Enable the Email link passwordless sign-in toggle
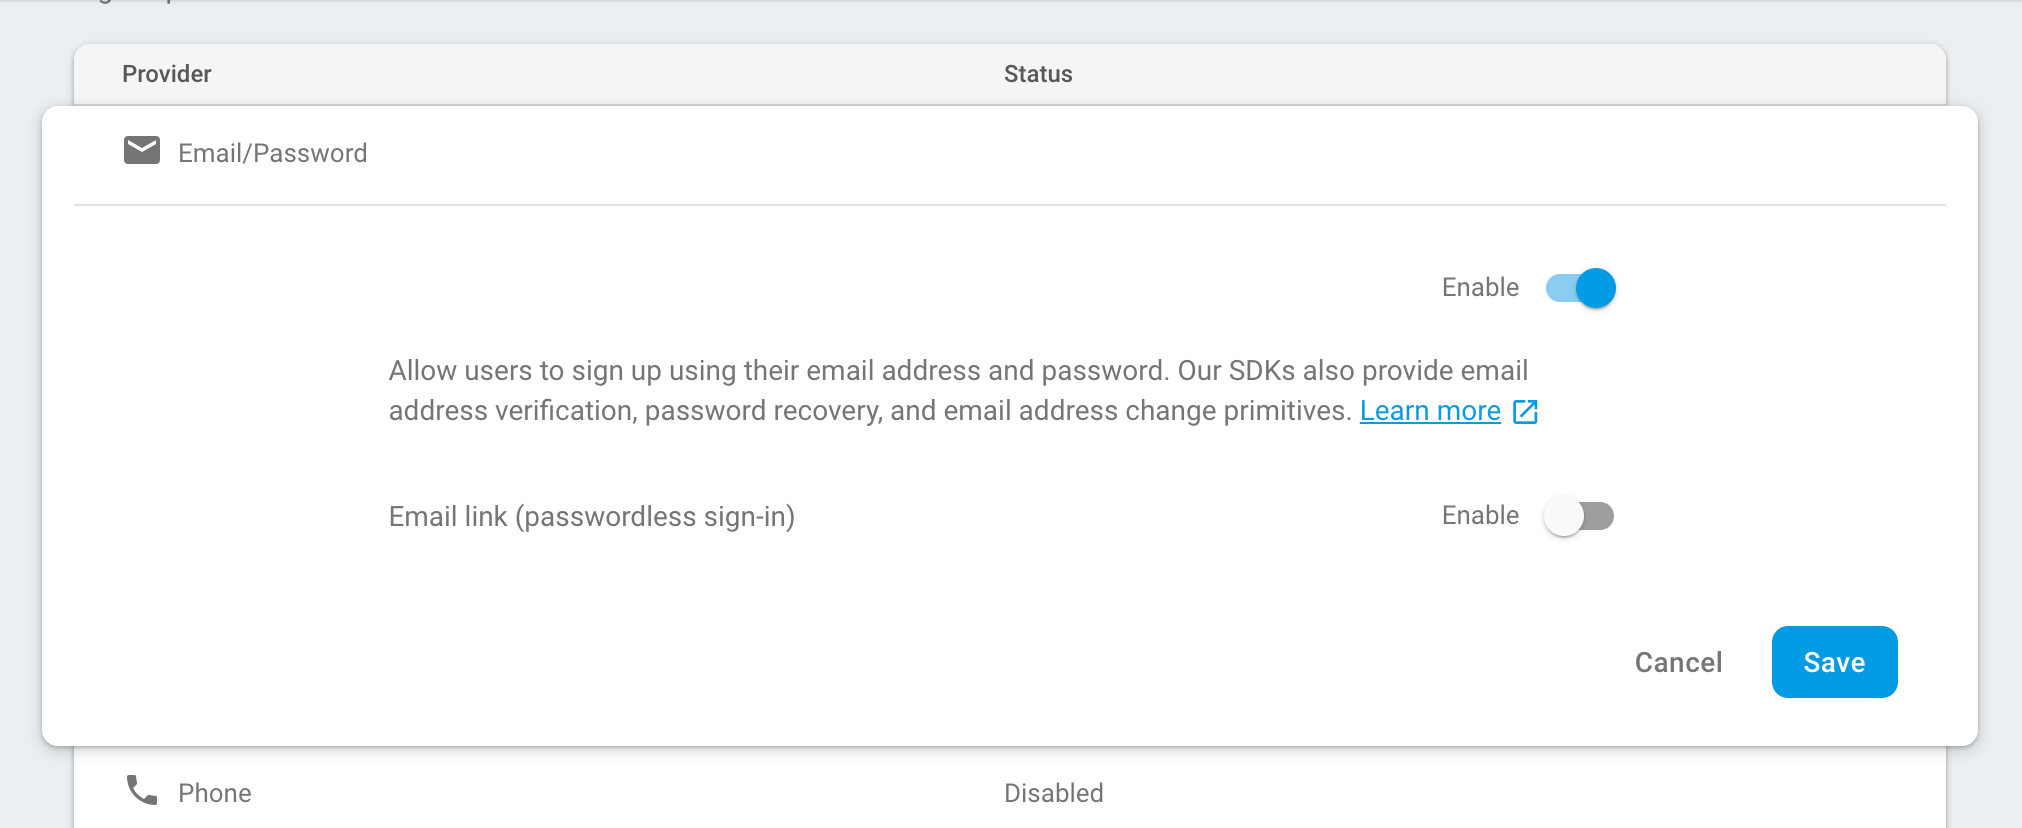 point(1578,516)
